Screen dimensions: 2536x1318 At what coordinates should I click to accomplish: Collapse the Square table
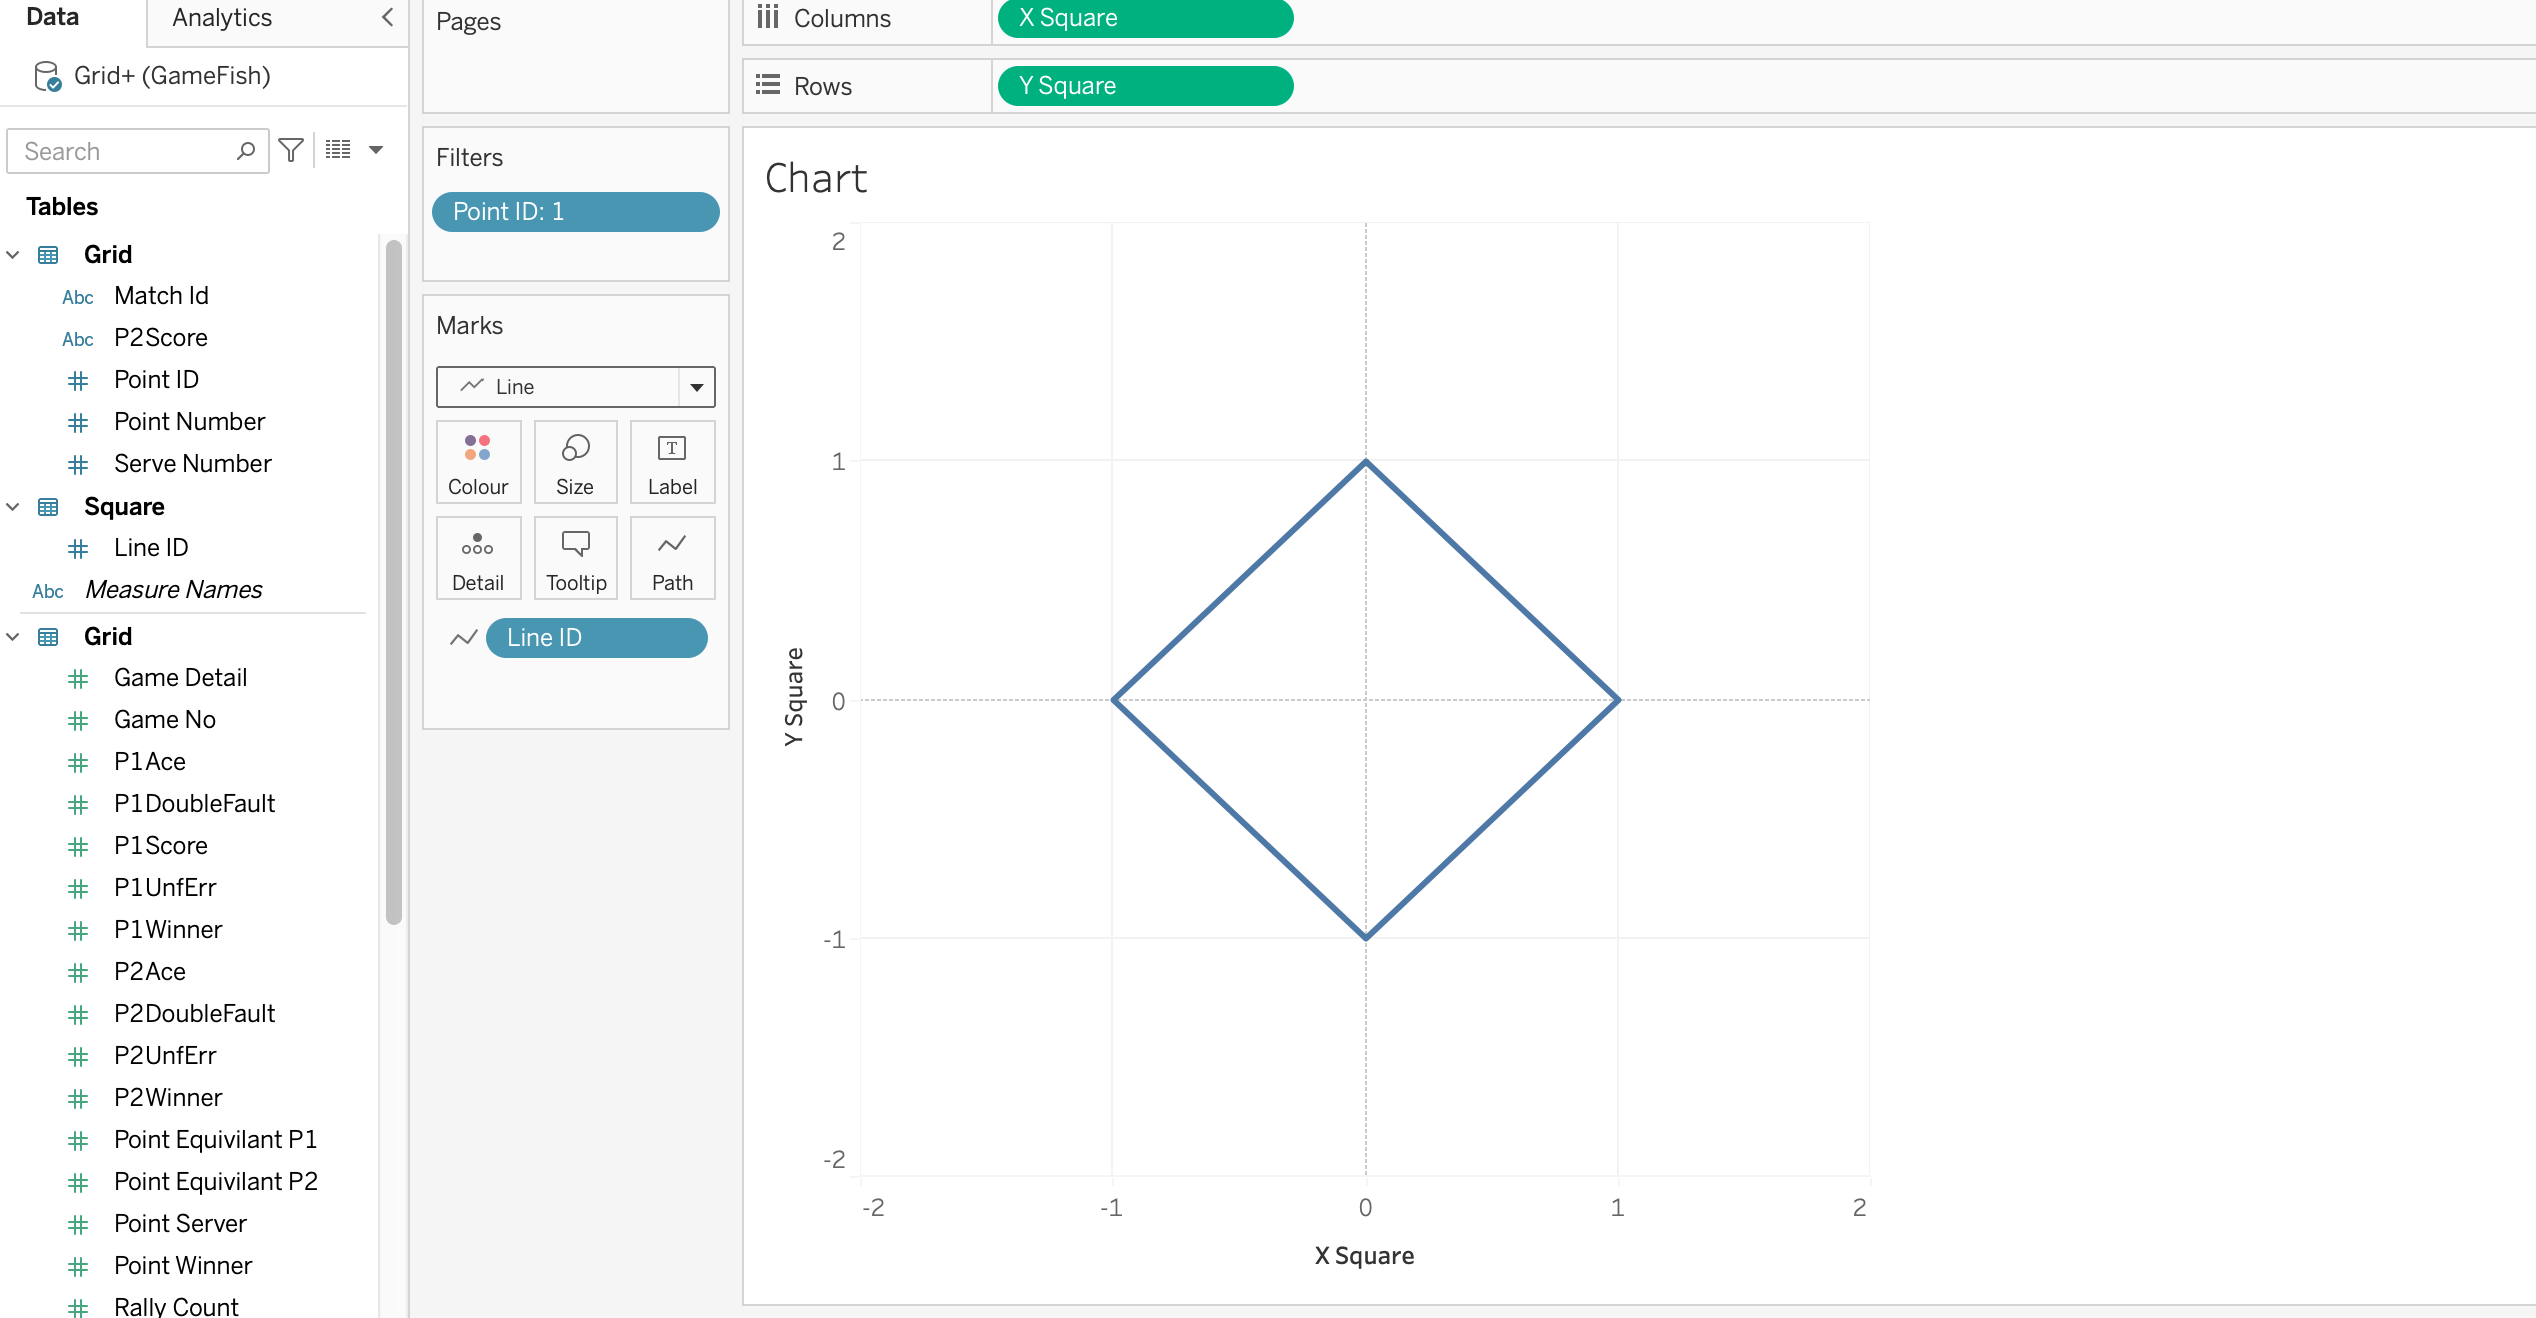click(x=13, y=507)
